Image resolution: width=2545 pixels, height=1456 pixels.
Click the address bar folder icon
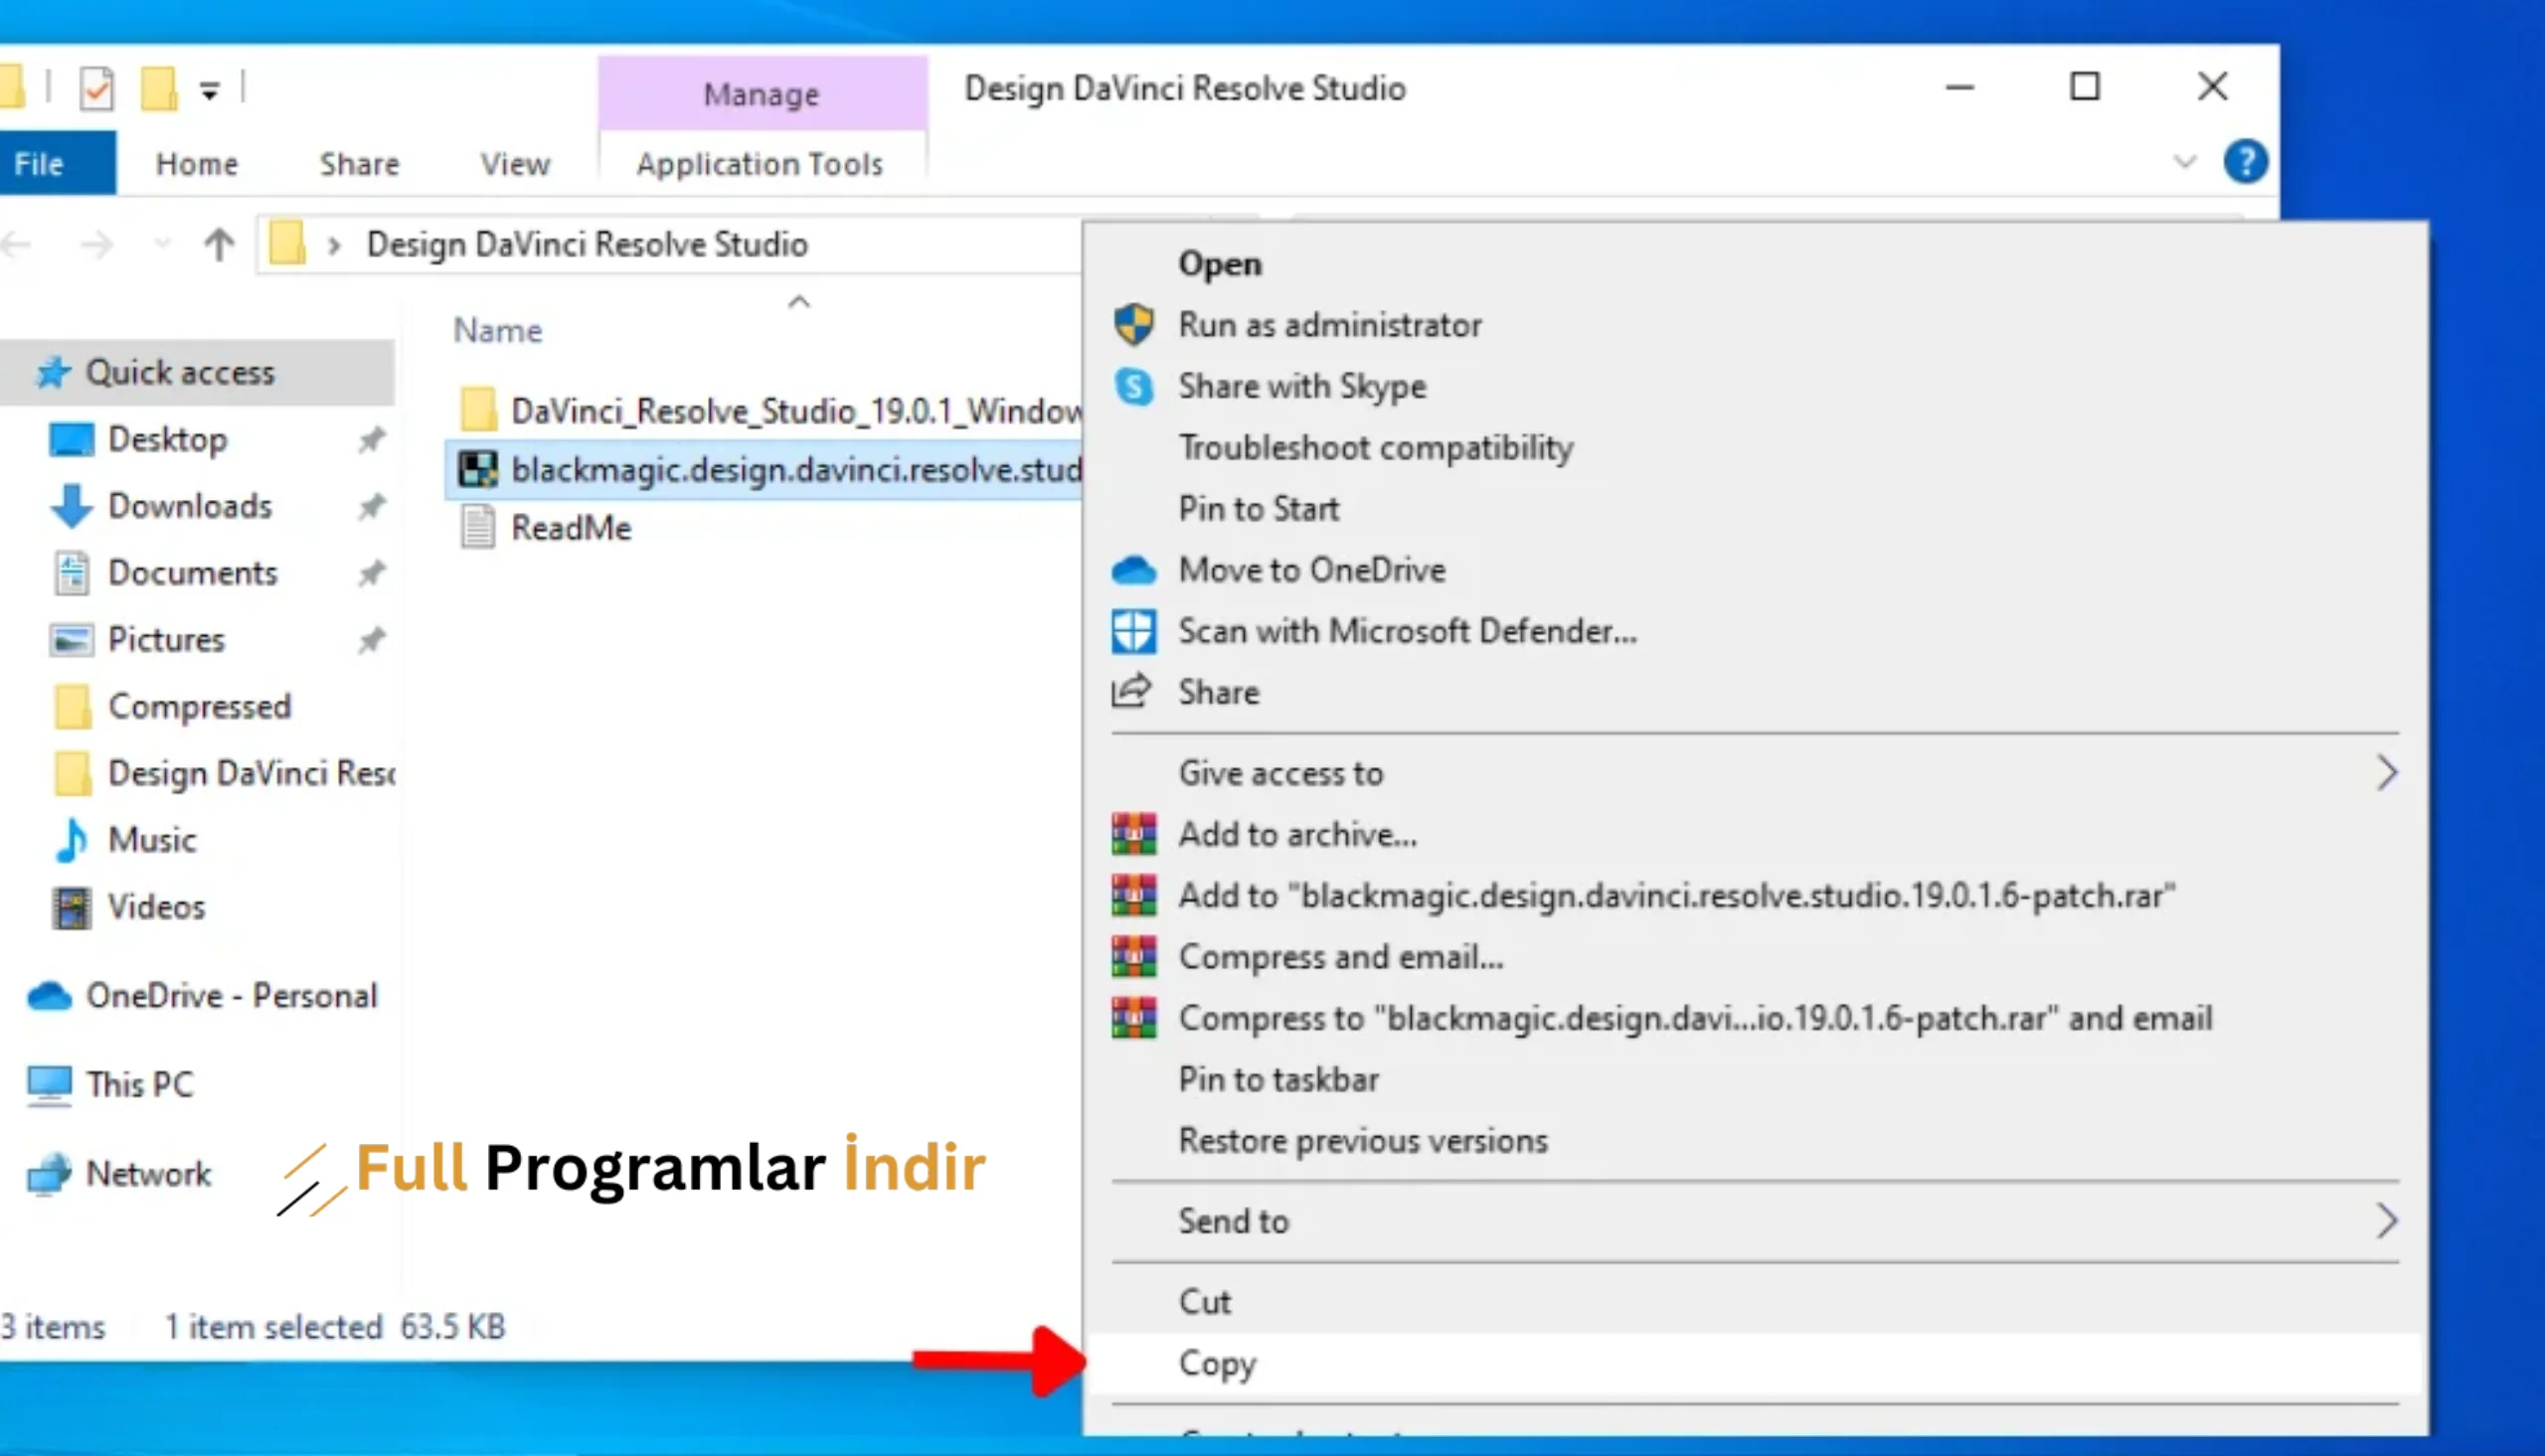click(x=288, y=244)
